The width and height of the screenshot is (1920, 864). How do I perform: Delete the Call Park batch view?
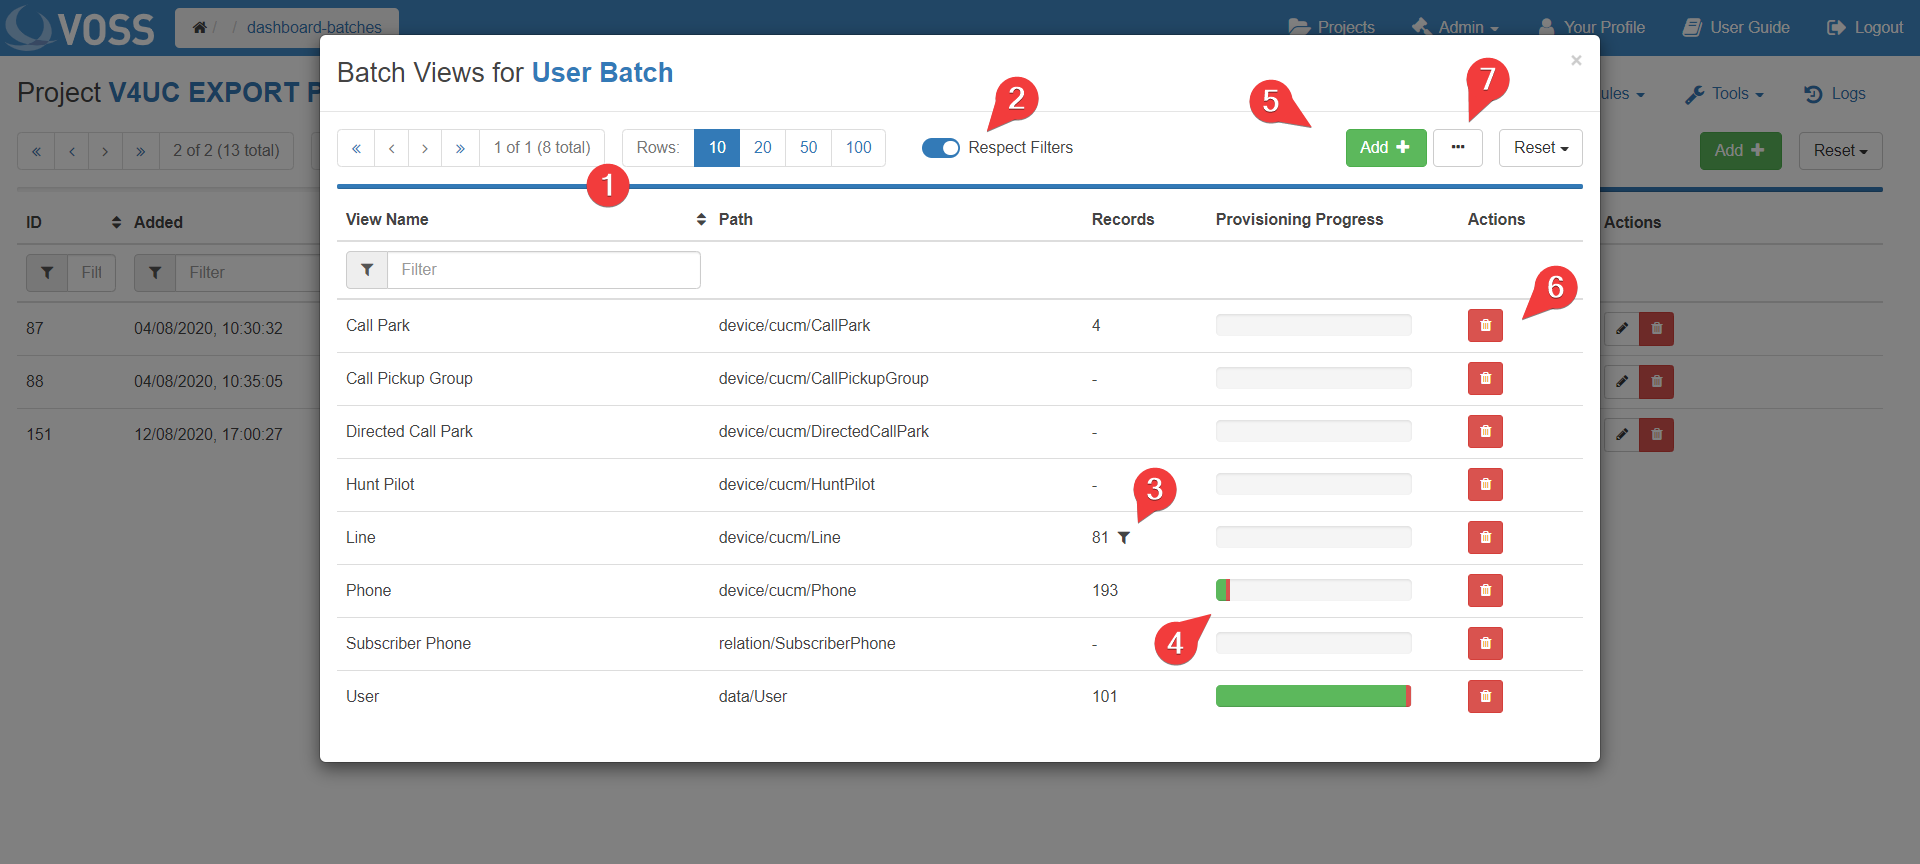[x=1485, y=325]
